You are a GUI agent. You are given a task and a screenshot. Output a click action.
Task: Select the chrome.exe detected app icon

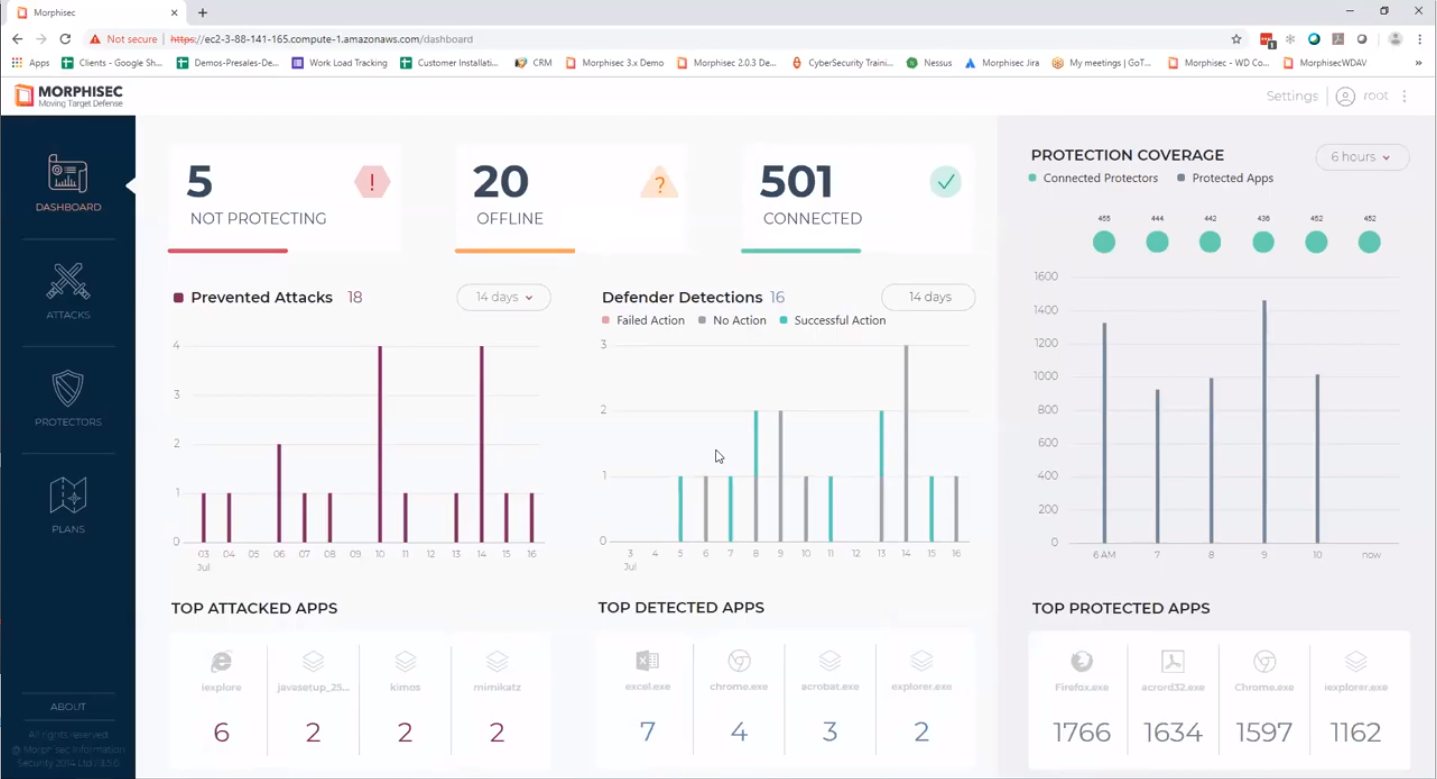[x=739, y=660]
